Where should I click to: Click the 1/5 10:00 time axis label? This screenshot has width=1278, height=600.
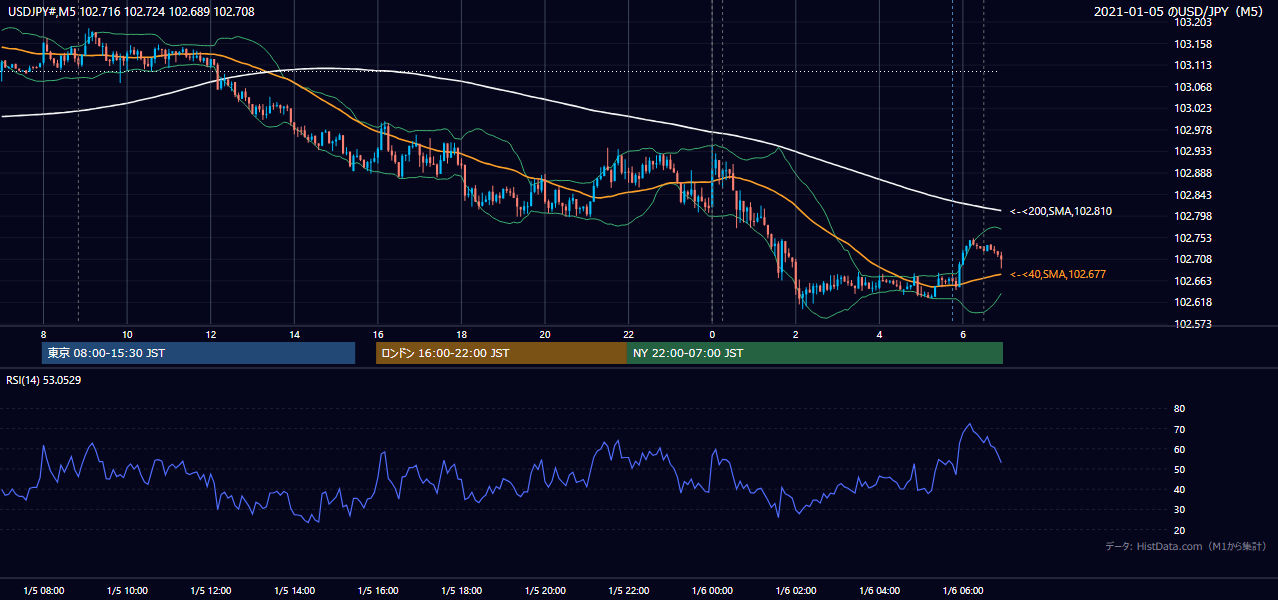coord(127,591)
